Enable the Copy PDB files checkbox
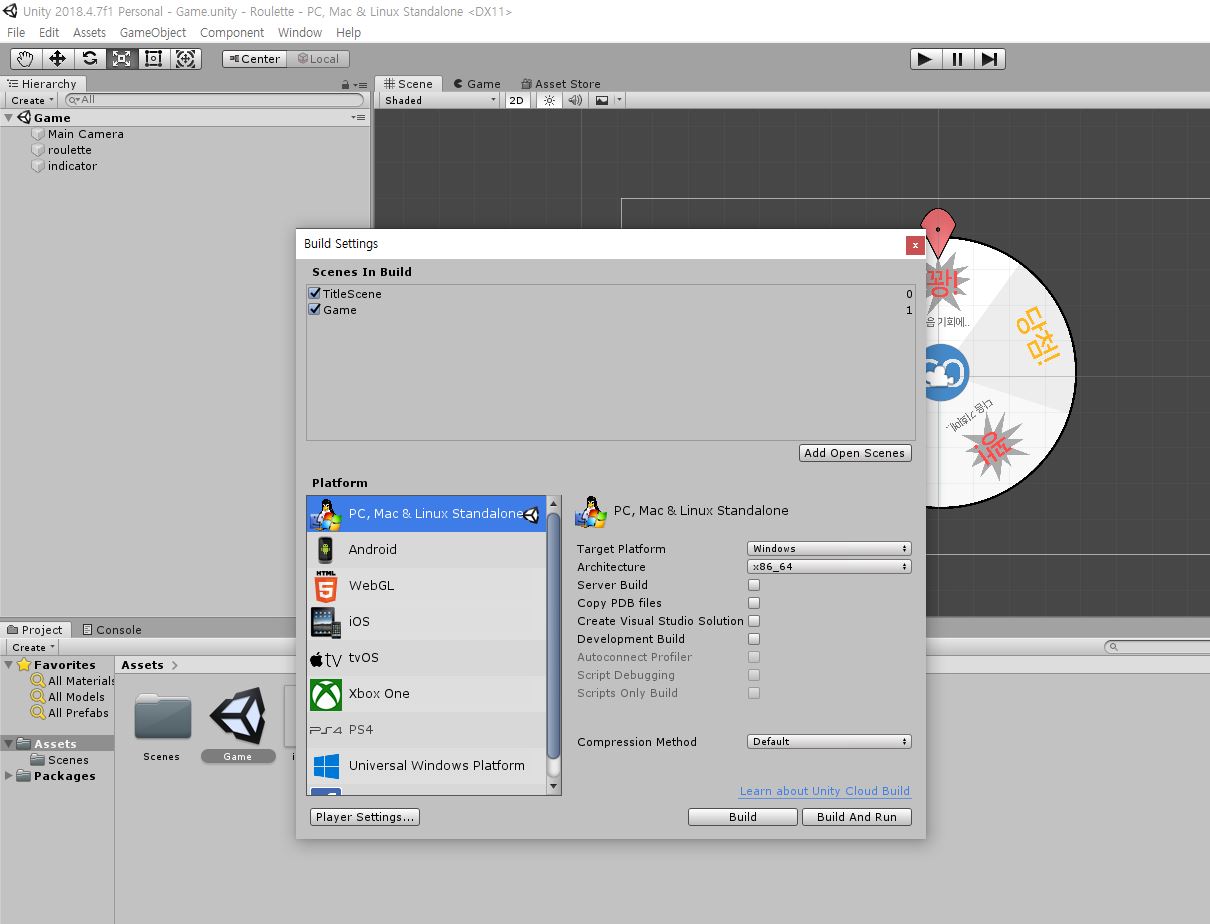The image size is (1210, 924). point(754,603)
